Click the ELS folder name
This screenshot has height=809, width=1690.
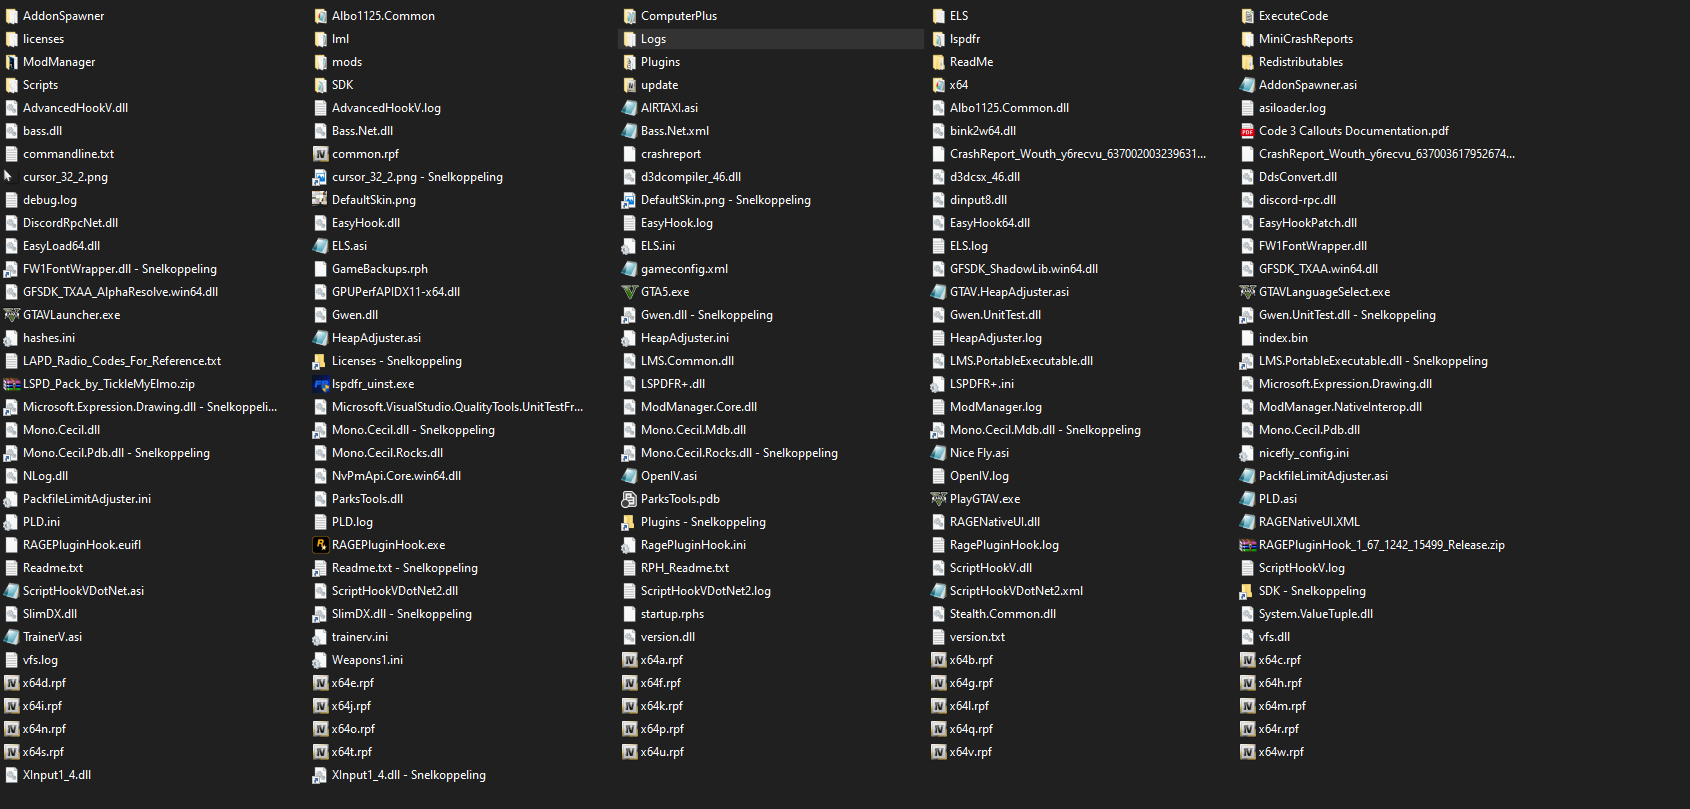point(959,16)
